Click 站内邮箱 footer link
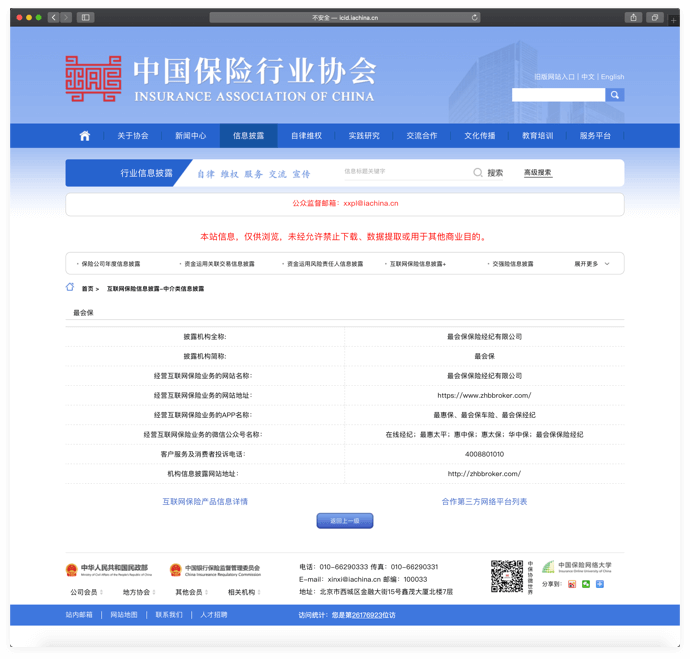 79,615
